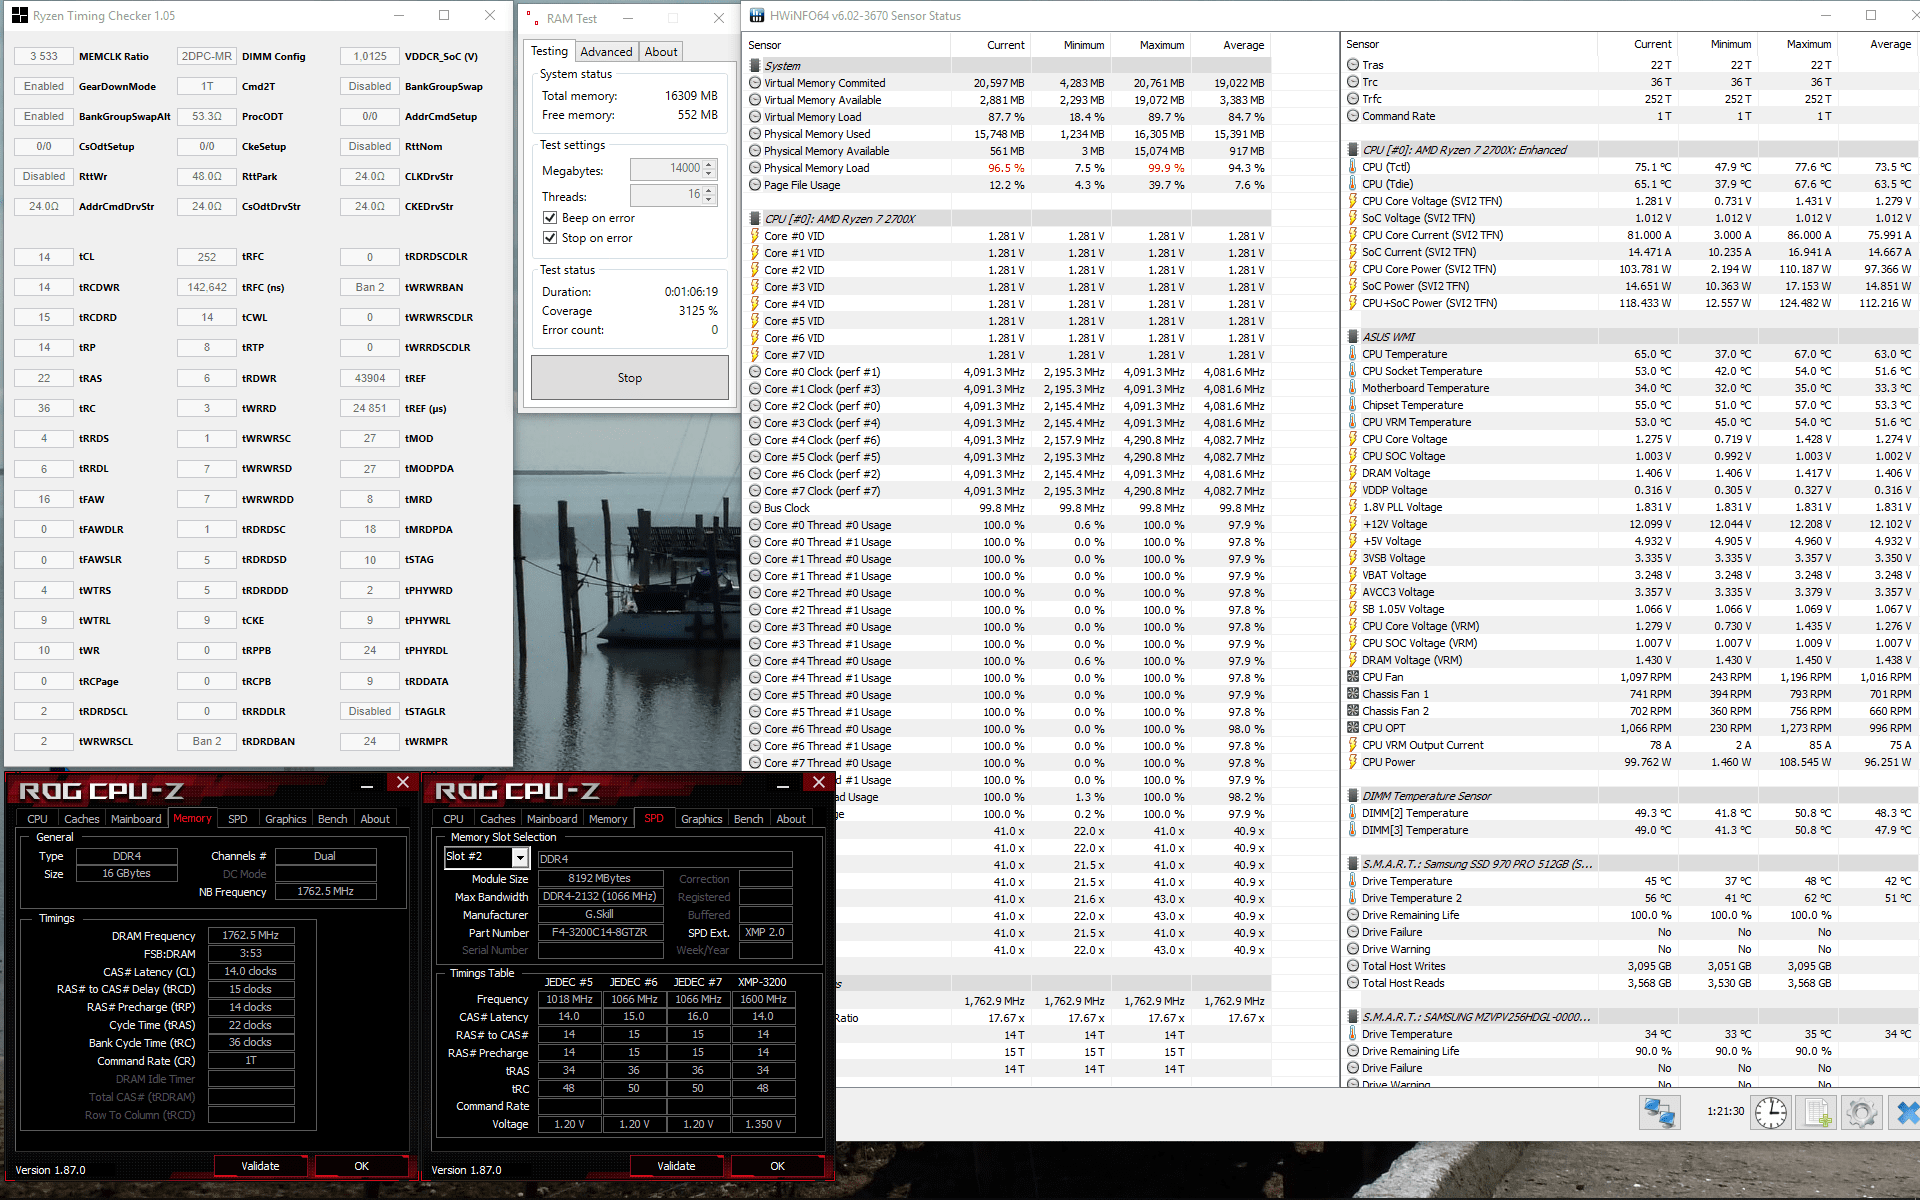
Task: Open the Slot #2 dropdown in CPU-Z SPD
Action: (520, 858)
